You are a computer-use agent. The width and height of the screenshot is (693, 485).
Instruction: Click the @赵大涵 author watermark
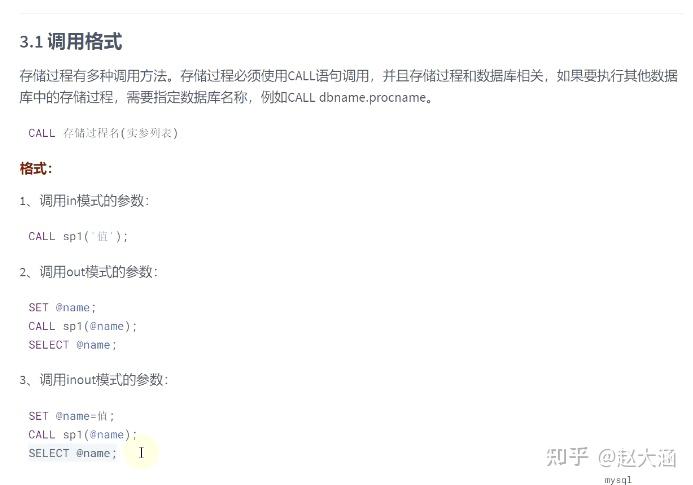(x=637, y=458)
